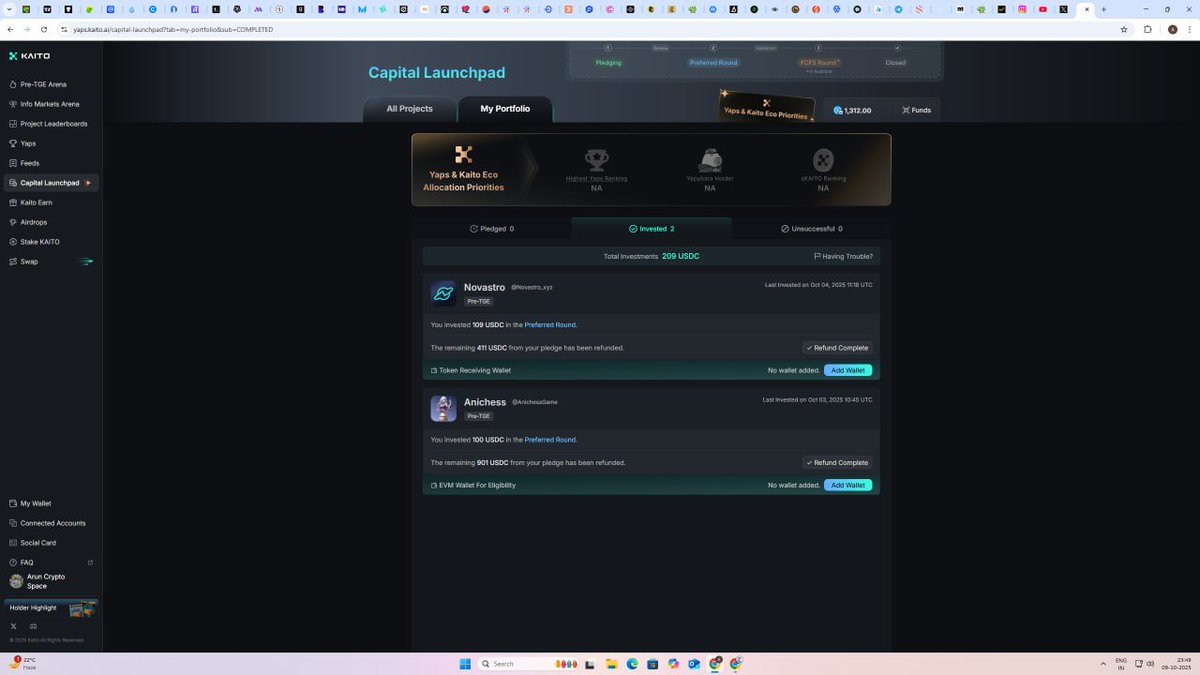Switch to the My Portfolio tab
This screenshot has height=675, width=1200.
505,109
